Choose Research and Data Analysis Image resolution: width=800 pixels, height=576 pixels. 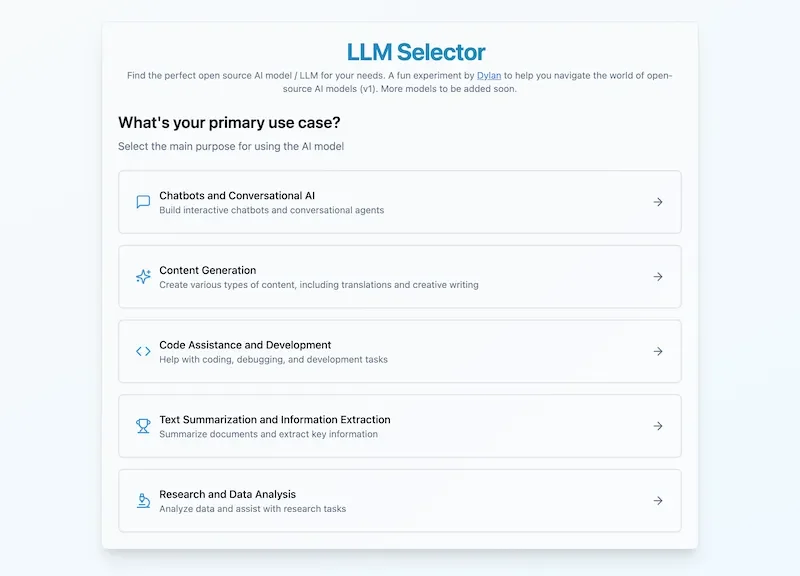click(400, 500)
